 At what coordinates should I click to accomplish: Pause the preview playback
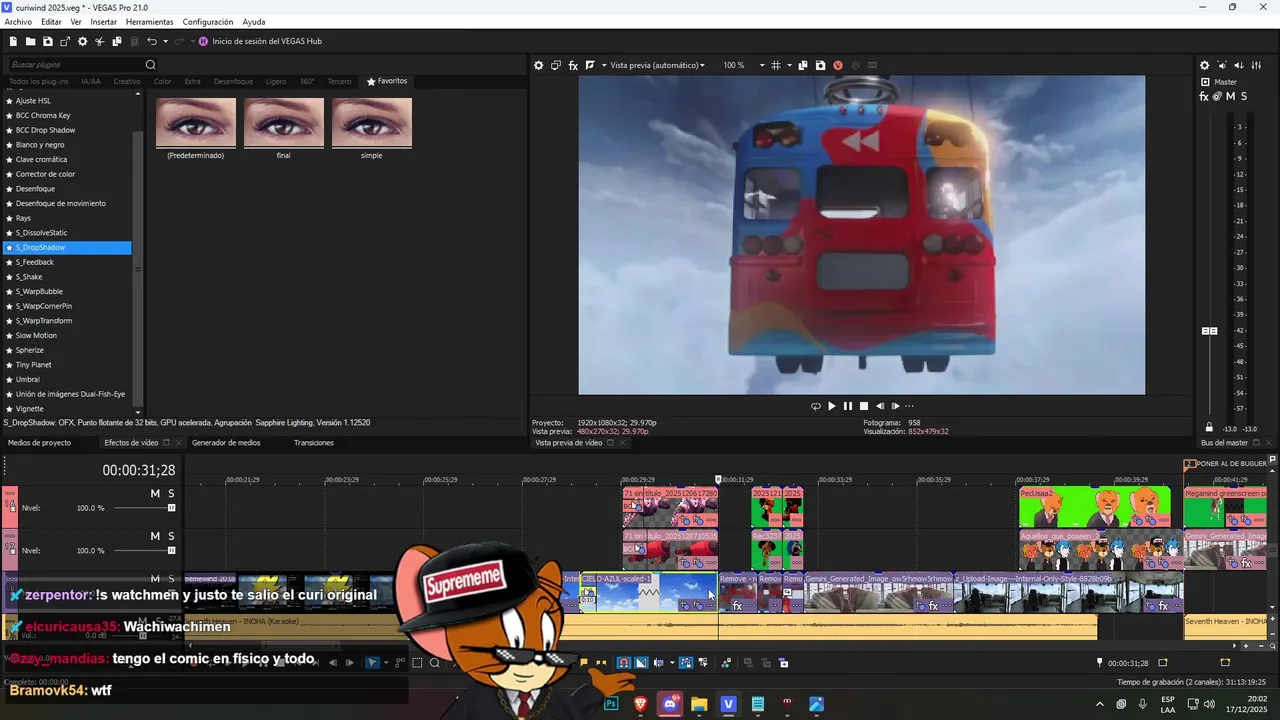(847, 406)
